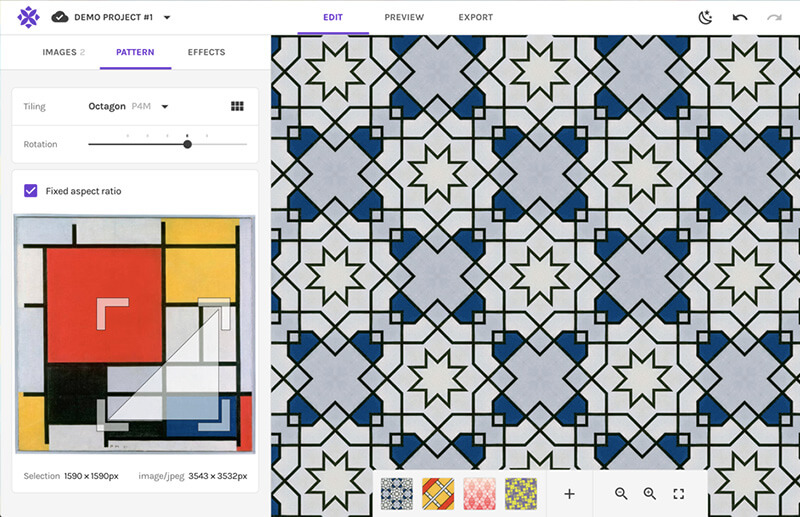Click the tiling grid view icon
Viewport: 800px width, 517px height.
click(x=237, y=106)
